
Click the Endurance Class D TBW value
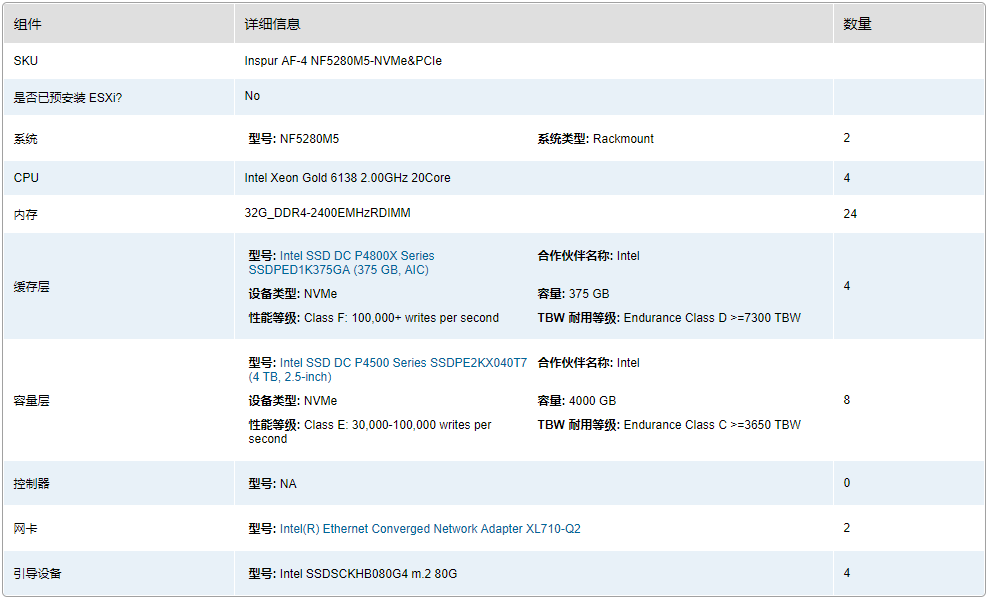(x=712, y=318)
